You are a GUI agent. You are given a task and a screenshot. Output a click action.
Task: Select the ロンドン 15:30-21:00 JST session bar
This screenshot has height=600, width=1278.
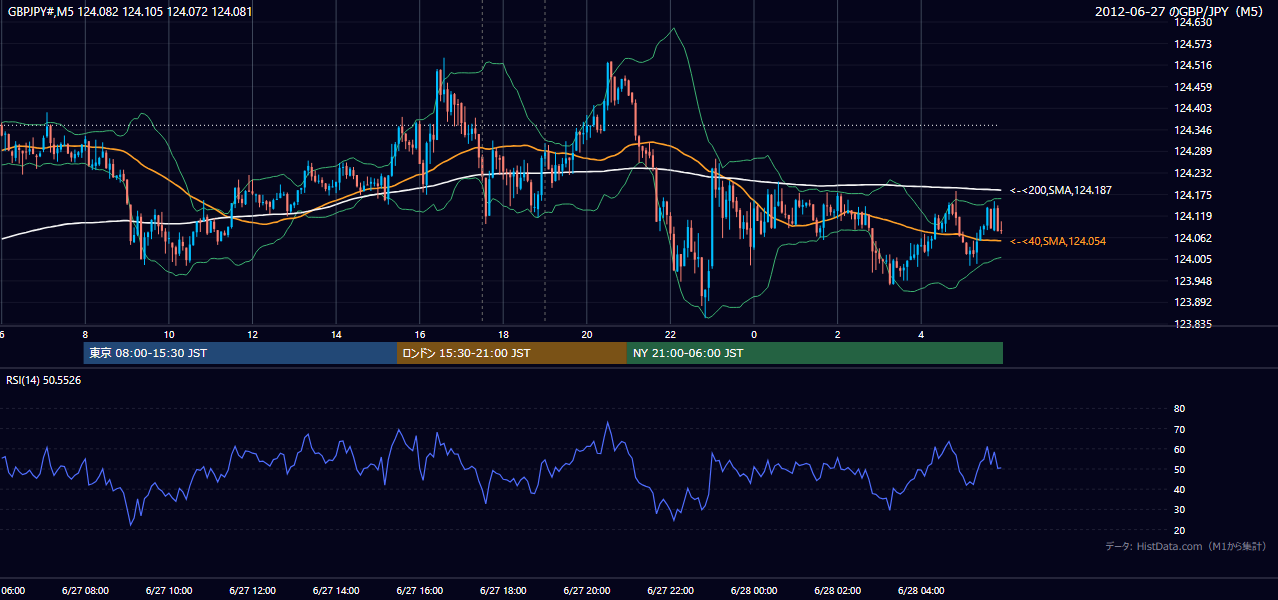[x=512, y=353]
